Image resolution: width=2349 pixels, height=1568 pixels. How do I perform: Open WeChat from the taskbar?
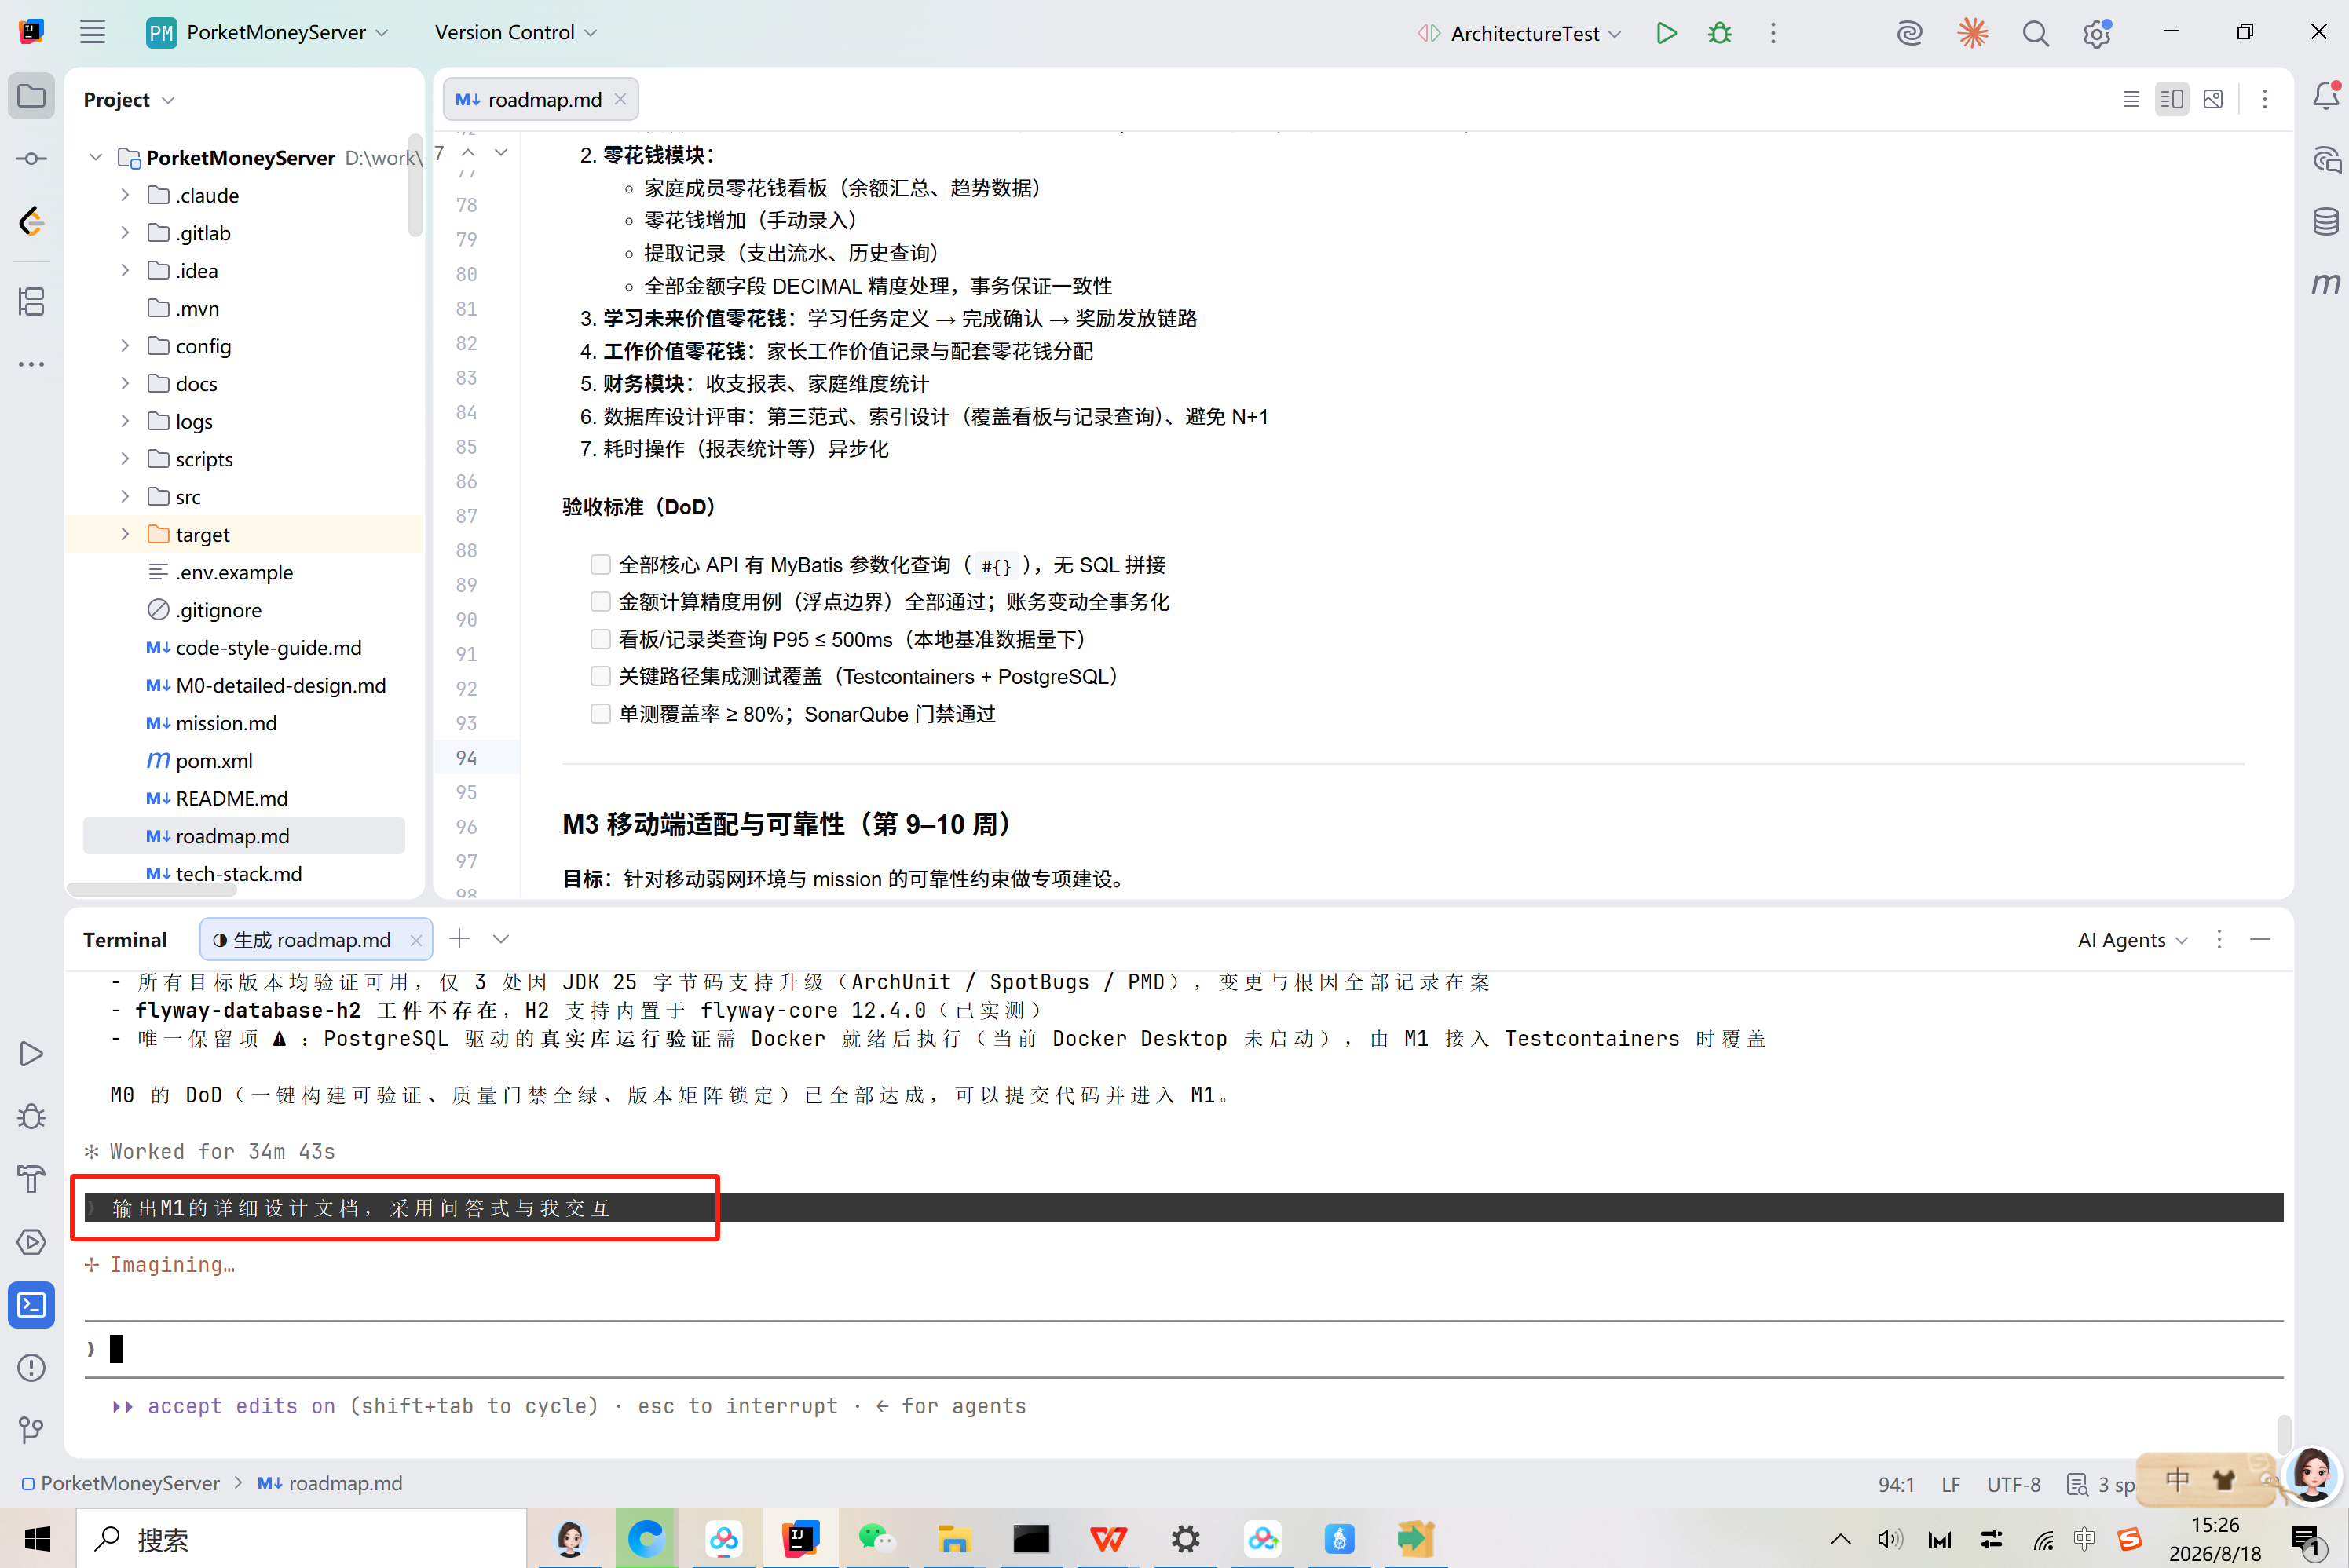877,1538
